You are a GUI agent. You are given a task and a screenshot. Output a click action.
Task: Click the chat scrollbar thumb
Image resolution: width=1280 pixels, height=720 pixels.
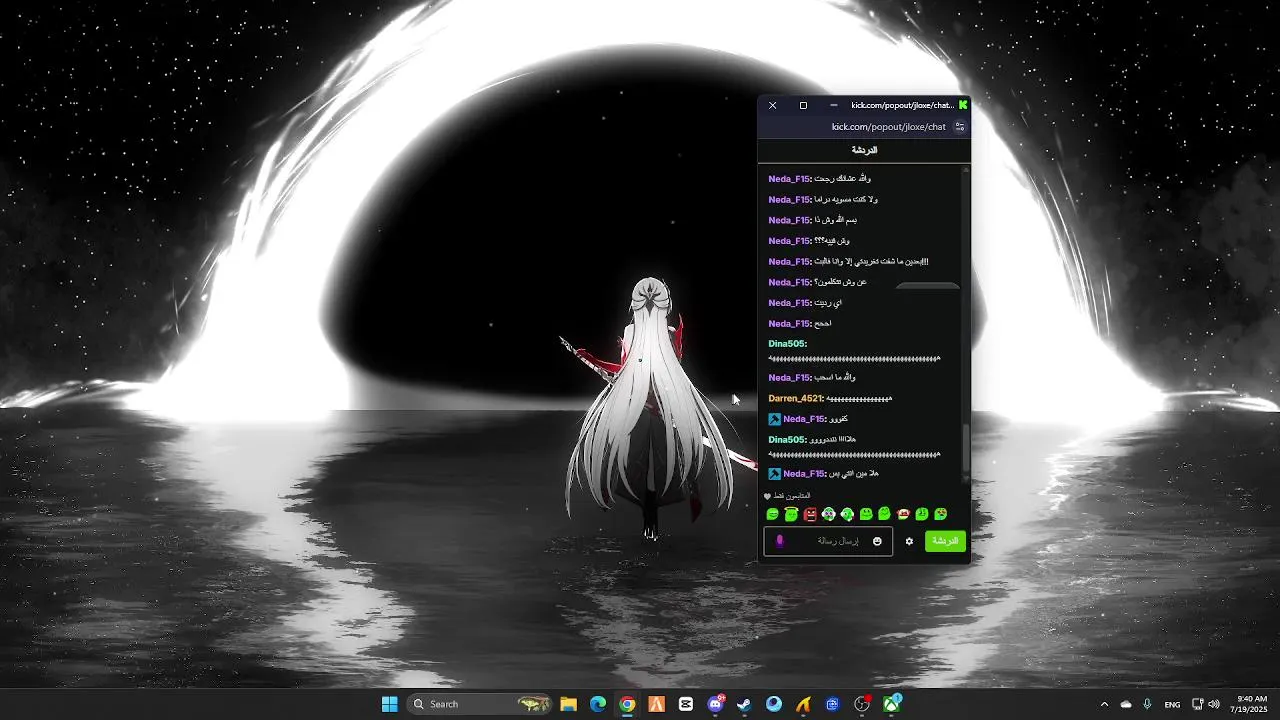pyautogui.click(x=965, y=449)
